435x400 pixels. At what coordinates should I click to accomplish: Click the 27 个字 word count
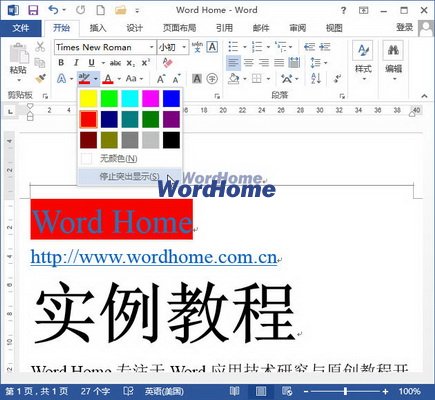click(95, 391)
